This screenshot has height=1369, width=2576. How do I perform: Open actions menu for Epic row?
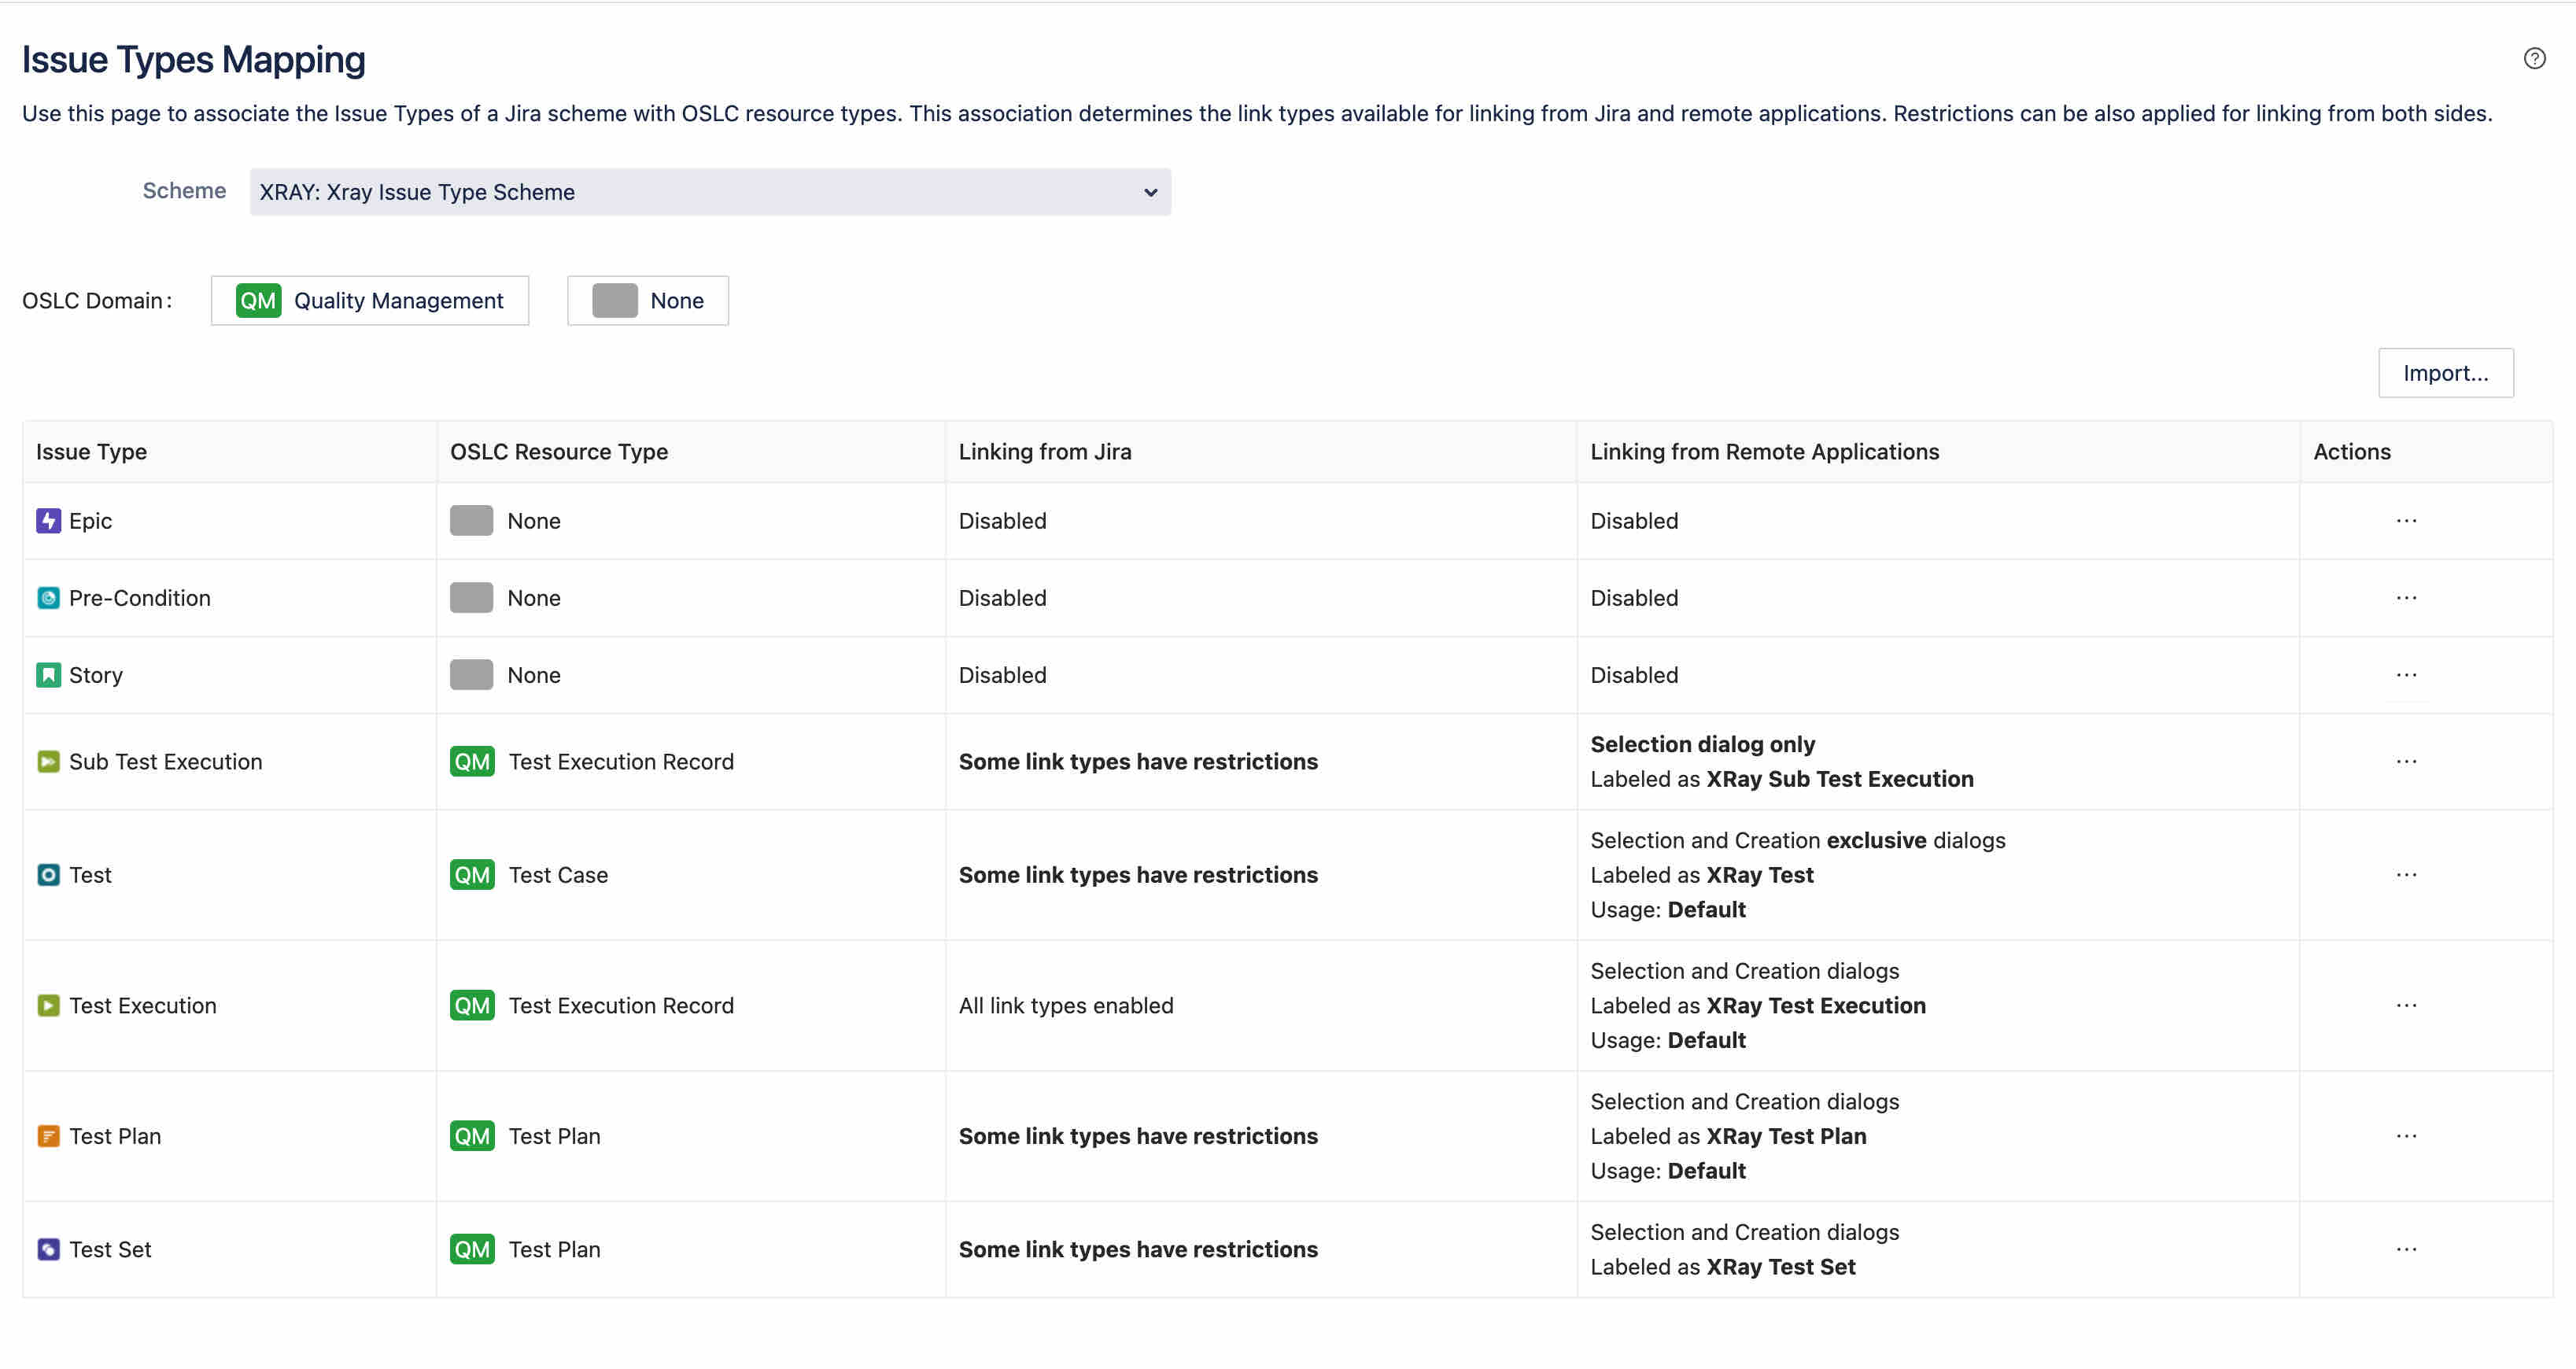coord(2406,521)
